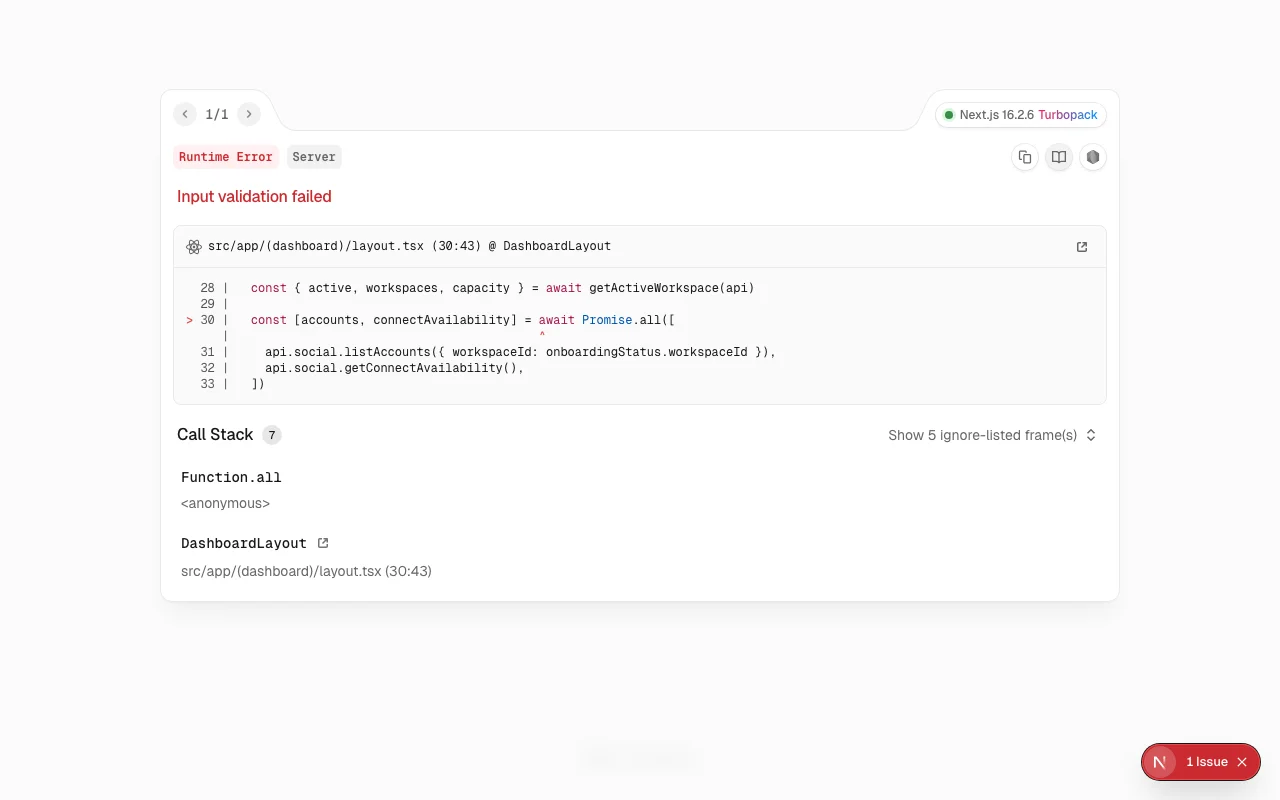The image size is (1280, 800).
Task: Click React icon beside layout.tsx path
Action: coord(194,247)
